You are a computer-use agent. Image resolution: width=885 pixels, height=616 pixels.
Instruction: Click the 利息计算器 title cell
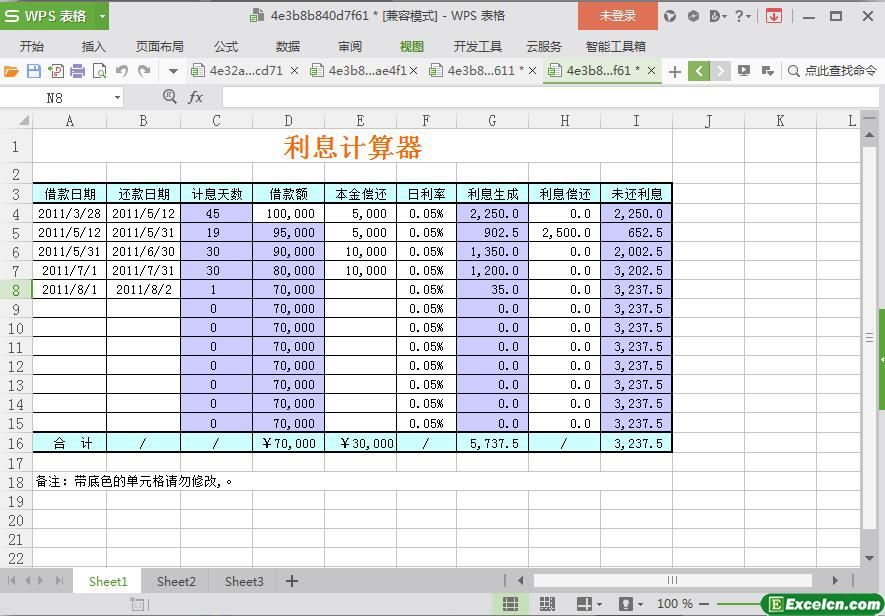pyautogui.click(x=353, y=147)
